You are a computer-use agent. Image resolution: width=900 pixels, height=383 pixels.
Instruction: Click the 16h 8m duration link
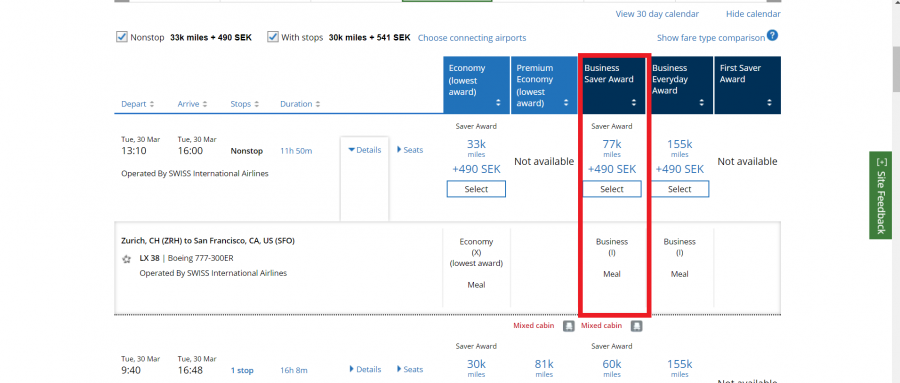294,370
